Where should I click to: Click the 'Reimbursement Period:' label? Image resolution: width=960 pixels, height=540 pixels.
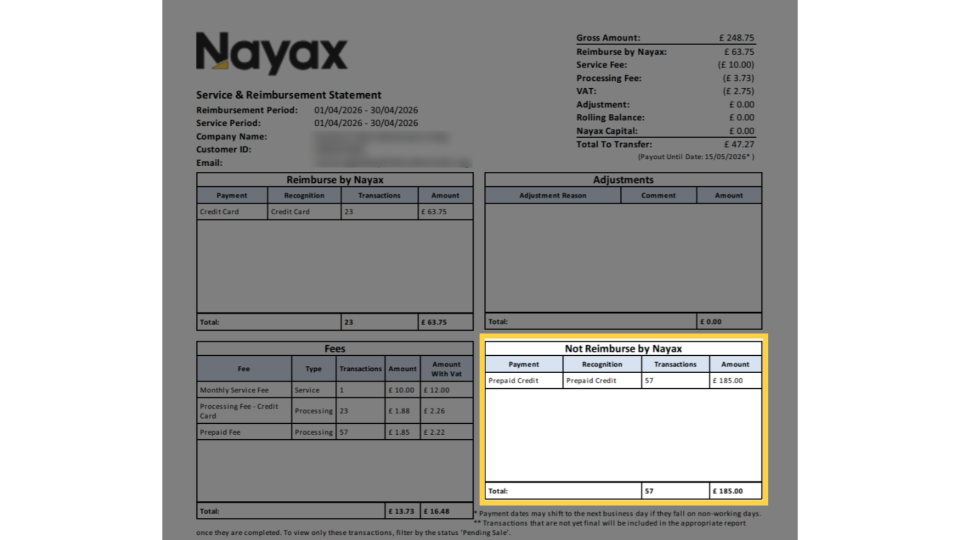[247, 110]
